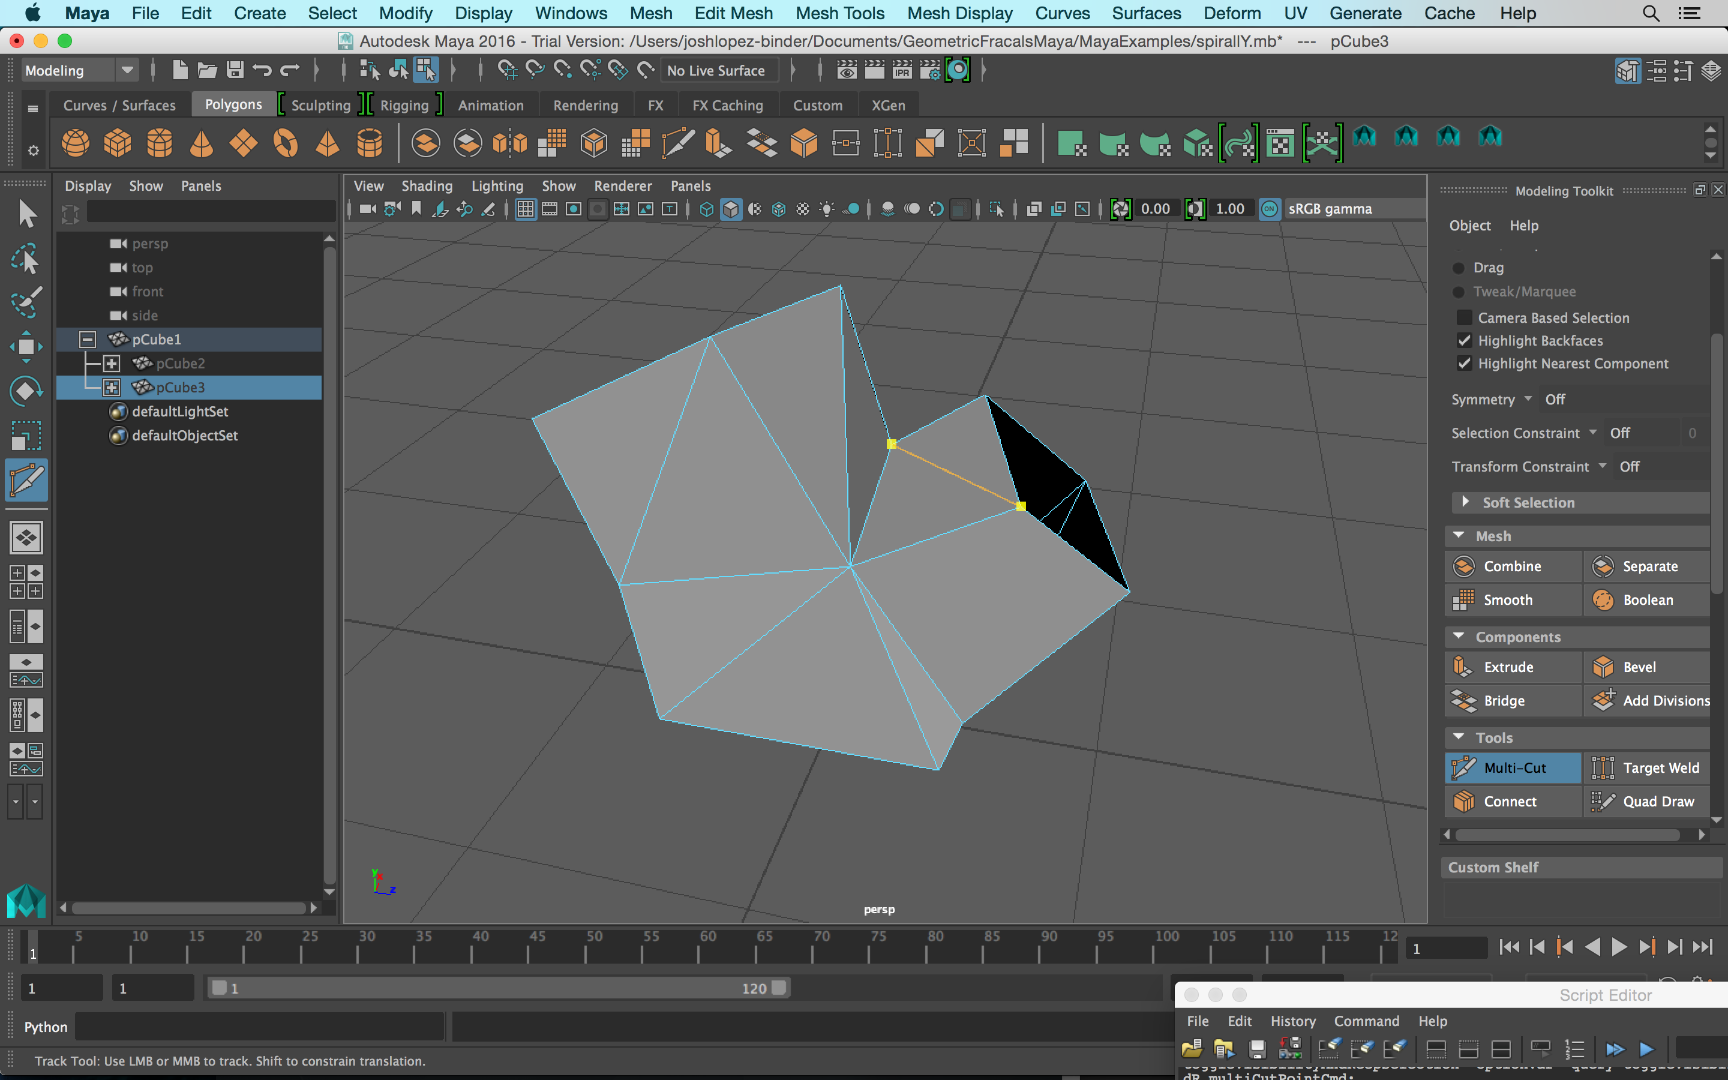1728x1080 pixels.
Task: Open the Apple menu
Action: [32, 13]
